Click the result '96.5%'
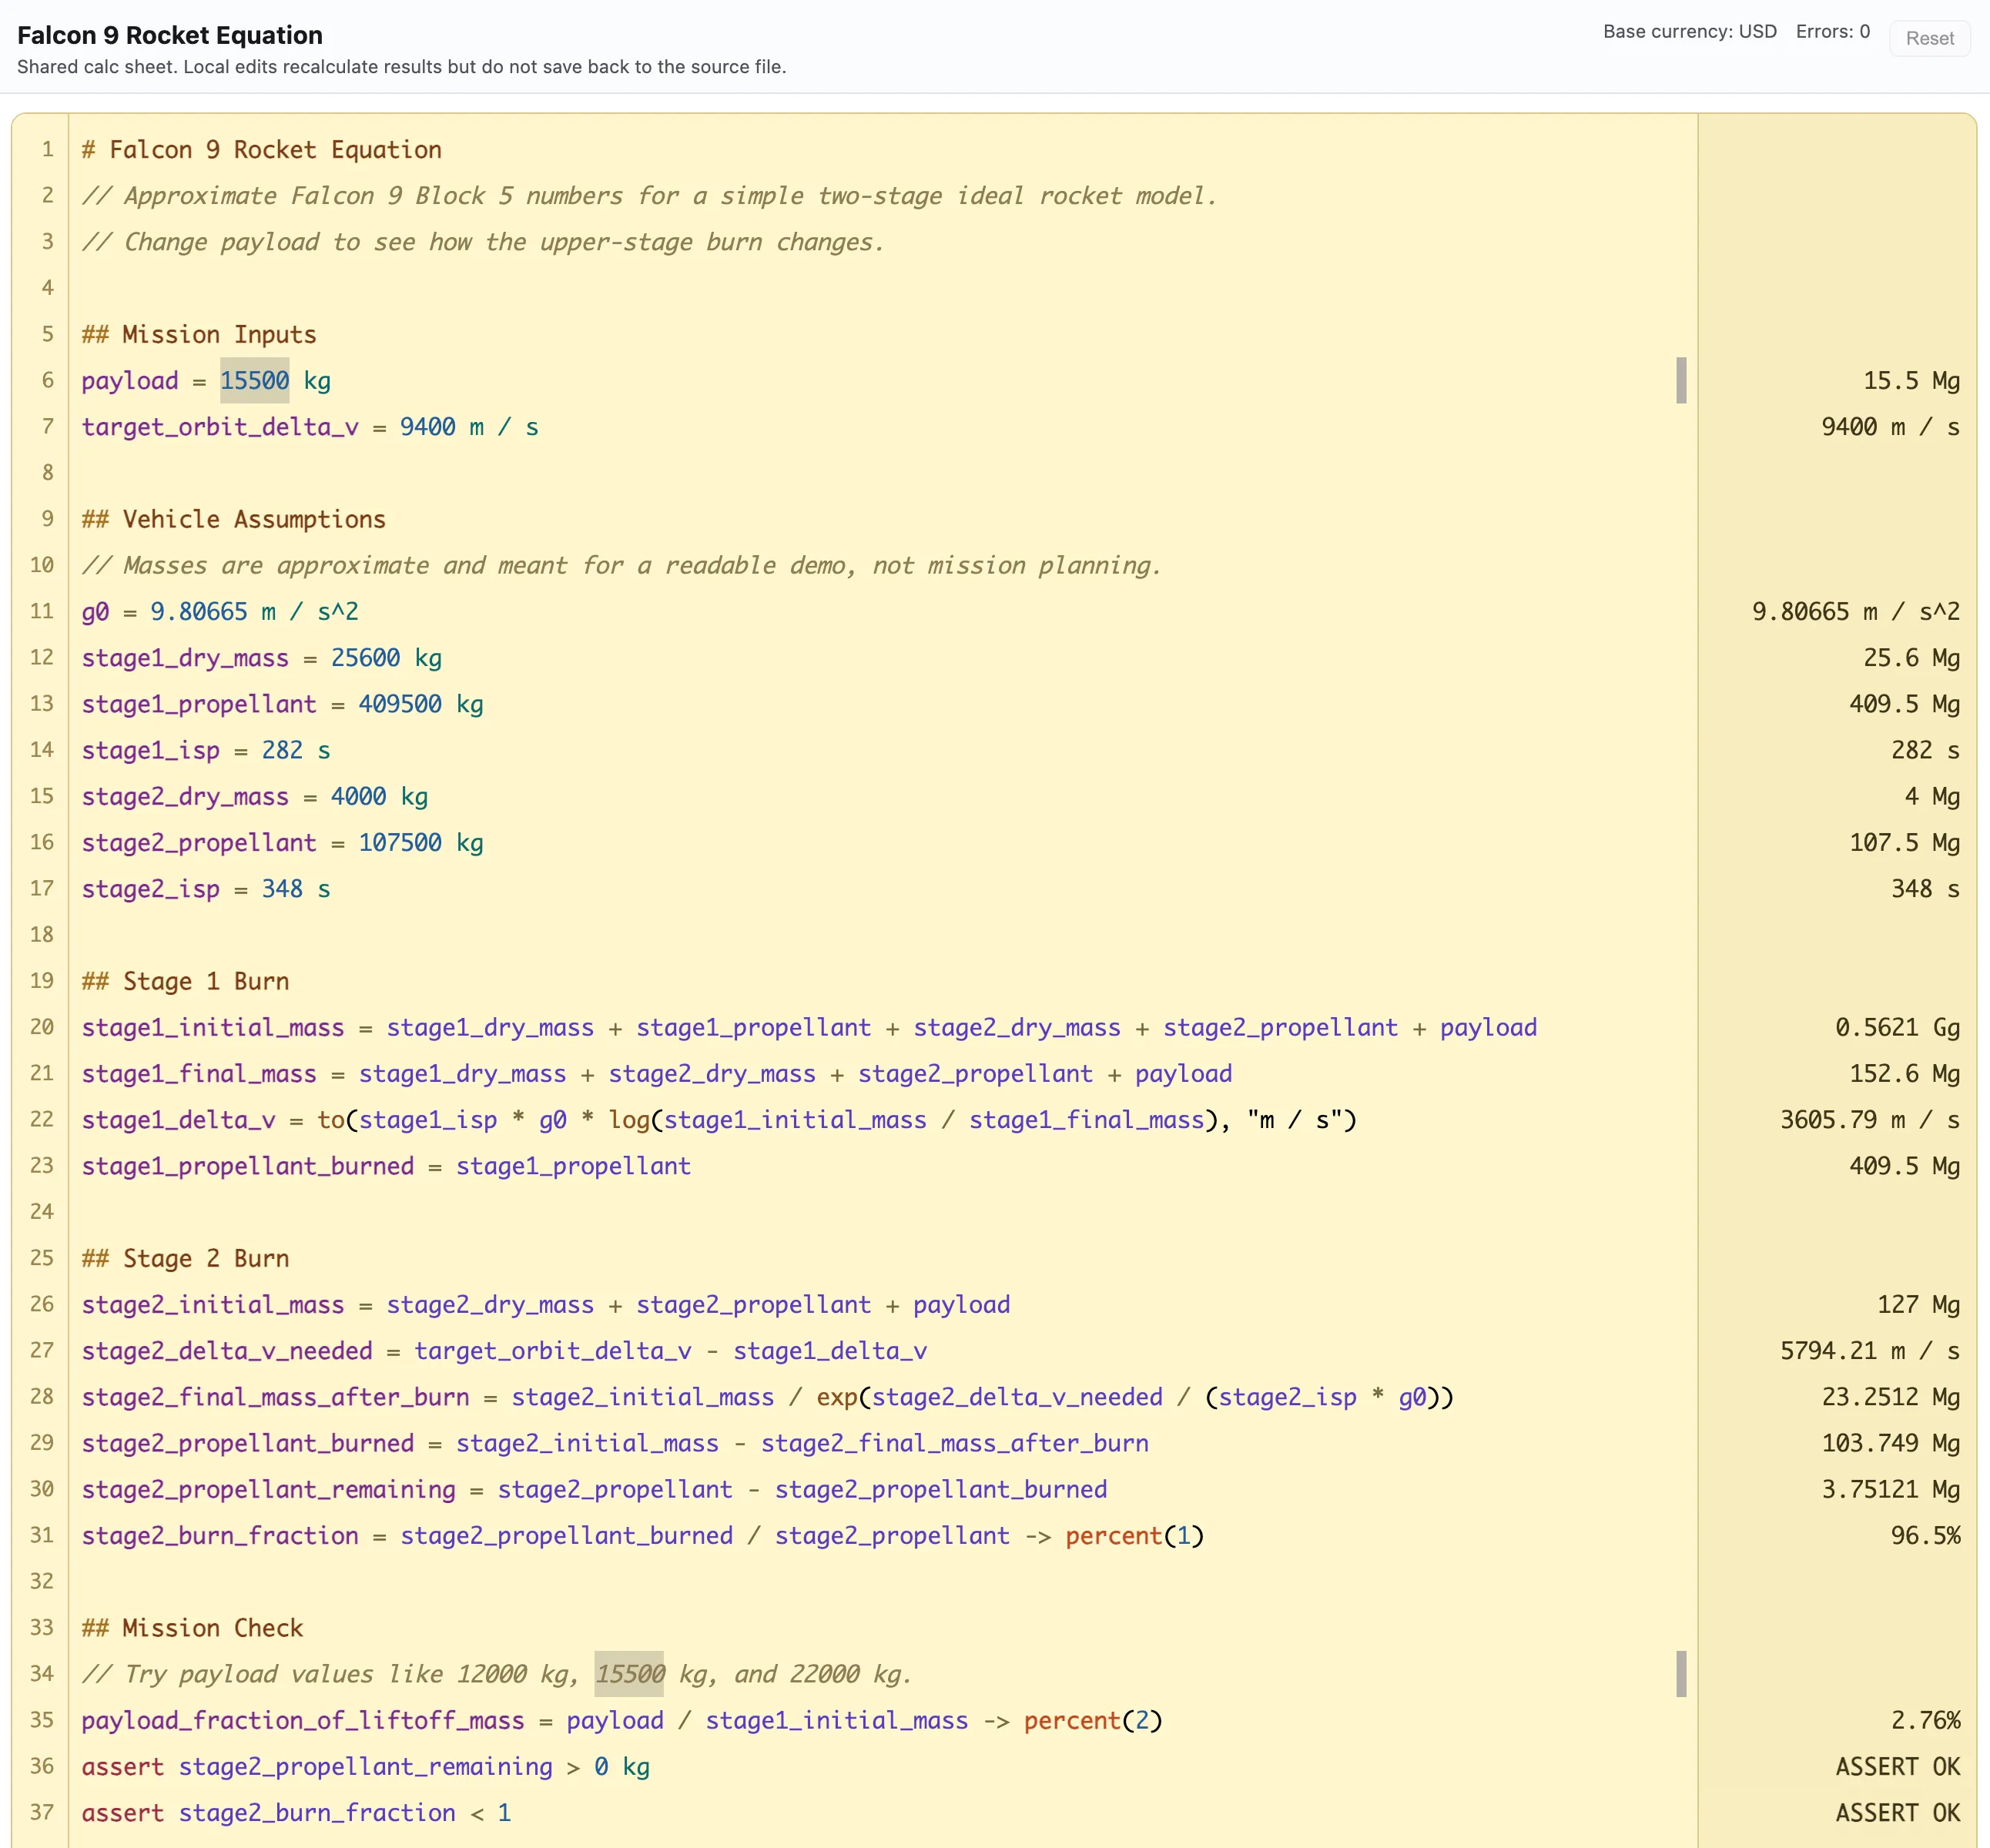The width and height of the screenshot is (1990, 1848). (1925, 1536)
